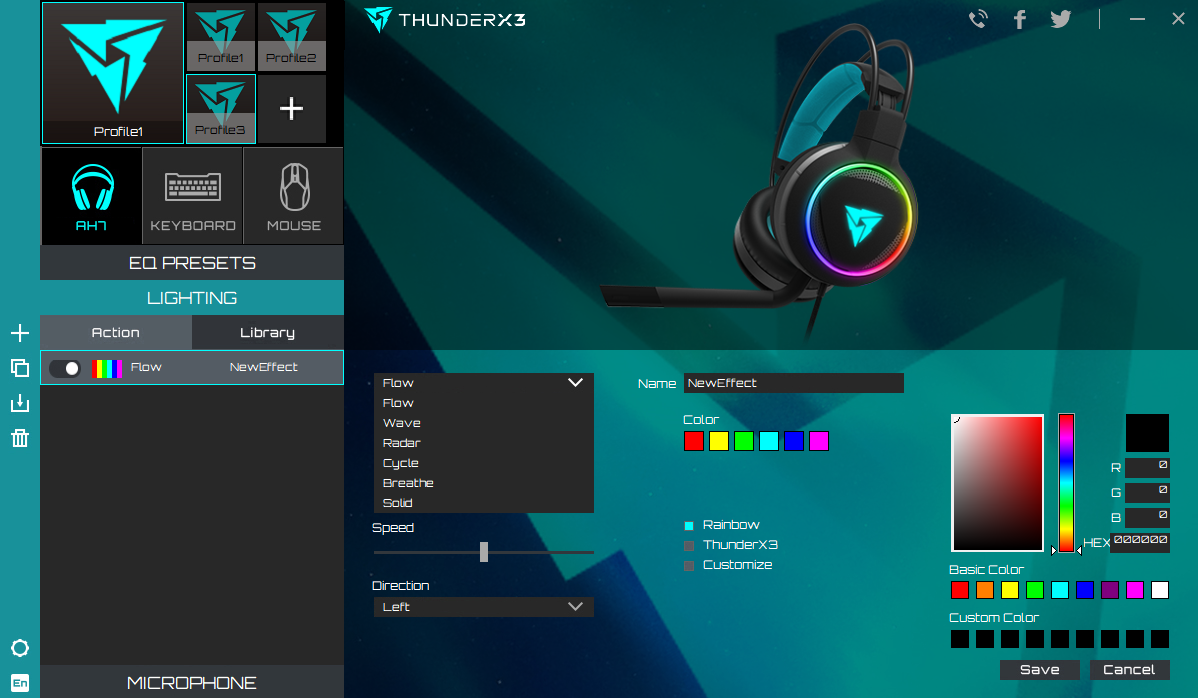1198x698 pixels.
Task: Pick purple from Basic Color row
Action: coord(1110,590)
